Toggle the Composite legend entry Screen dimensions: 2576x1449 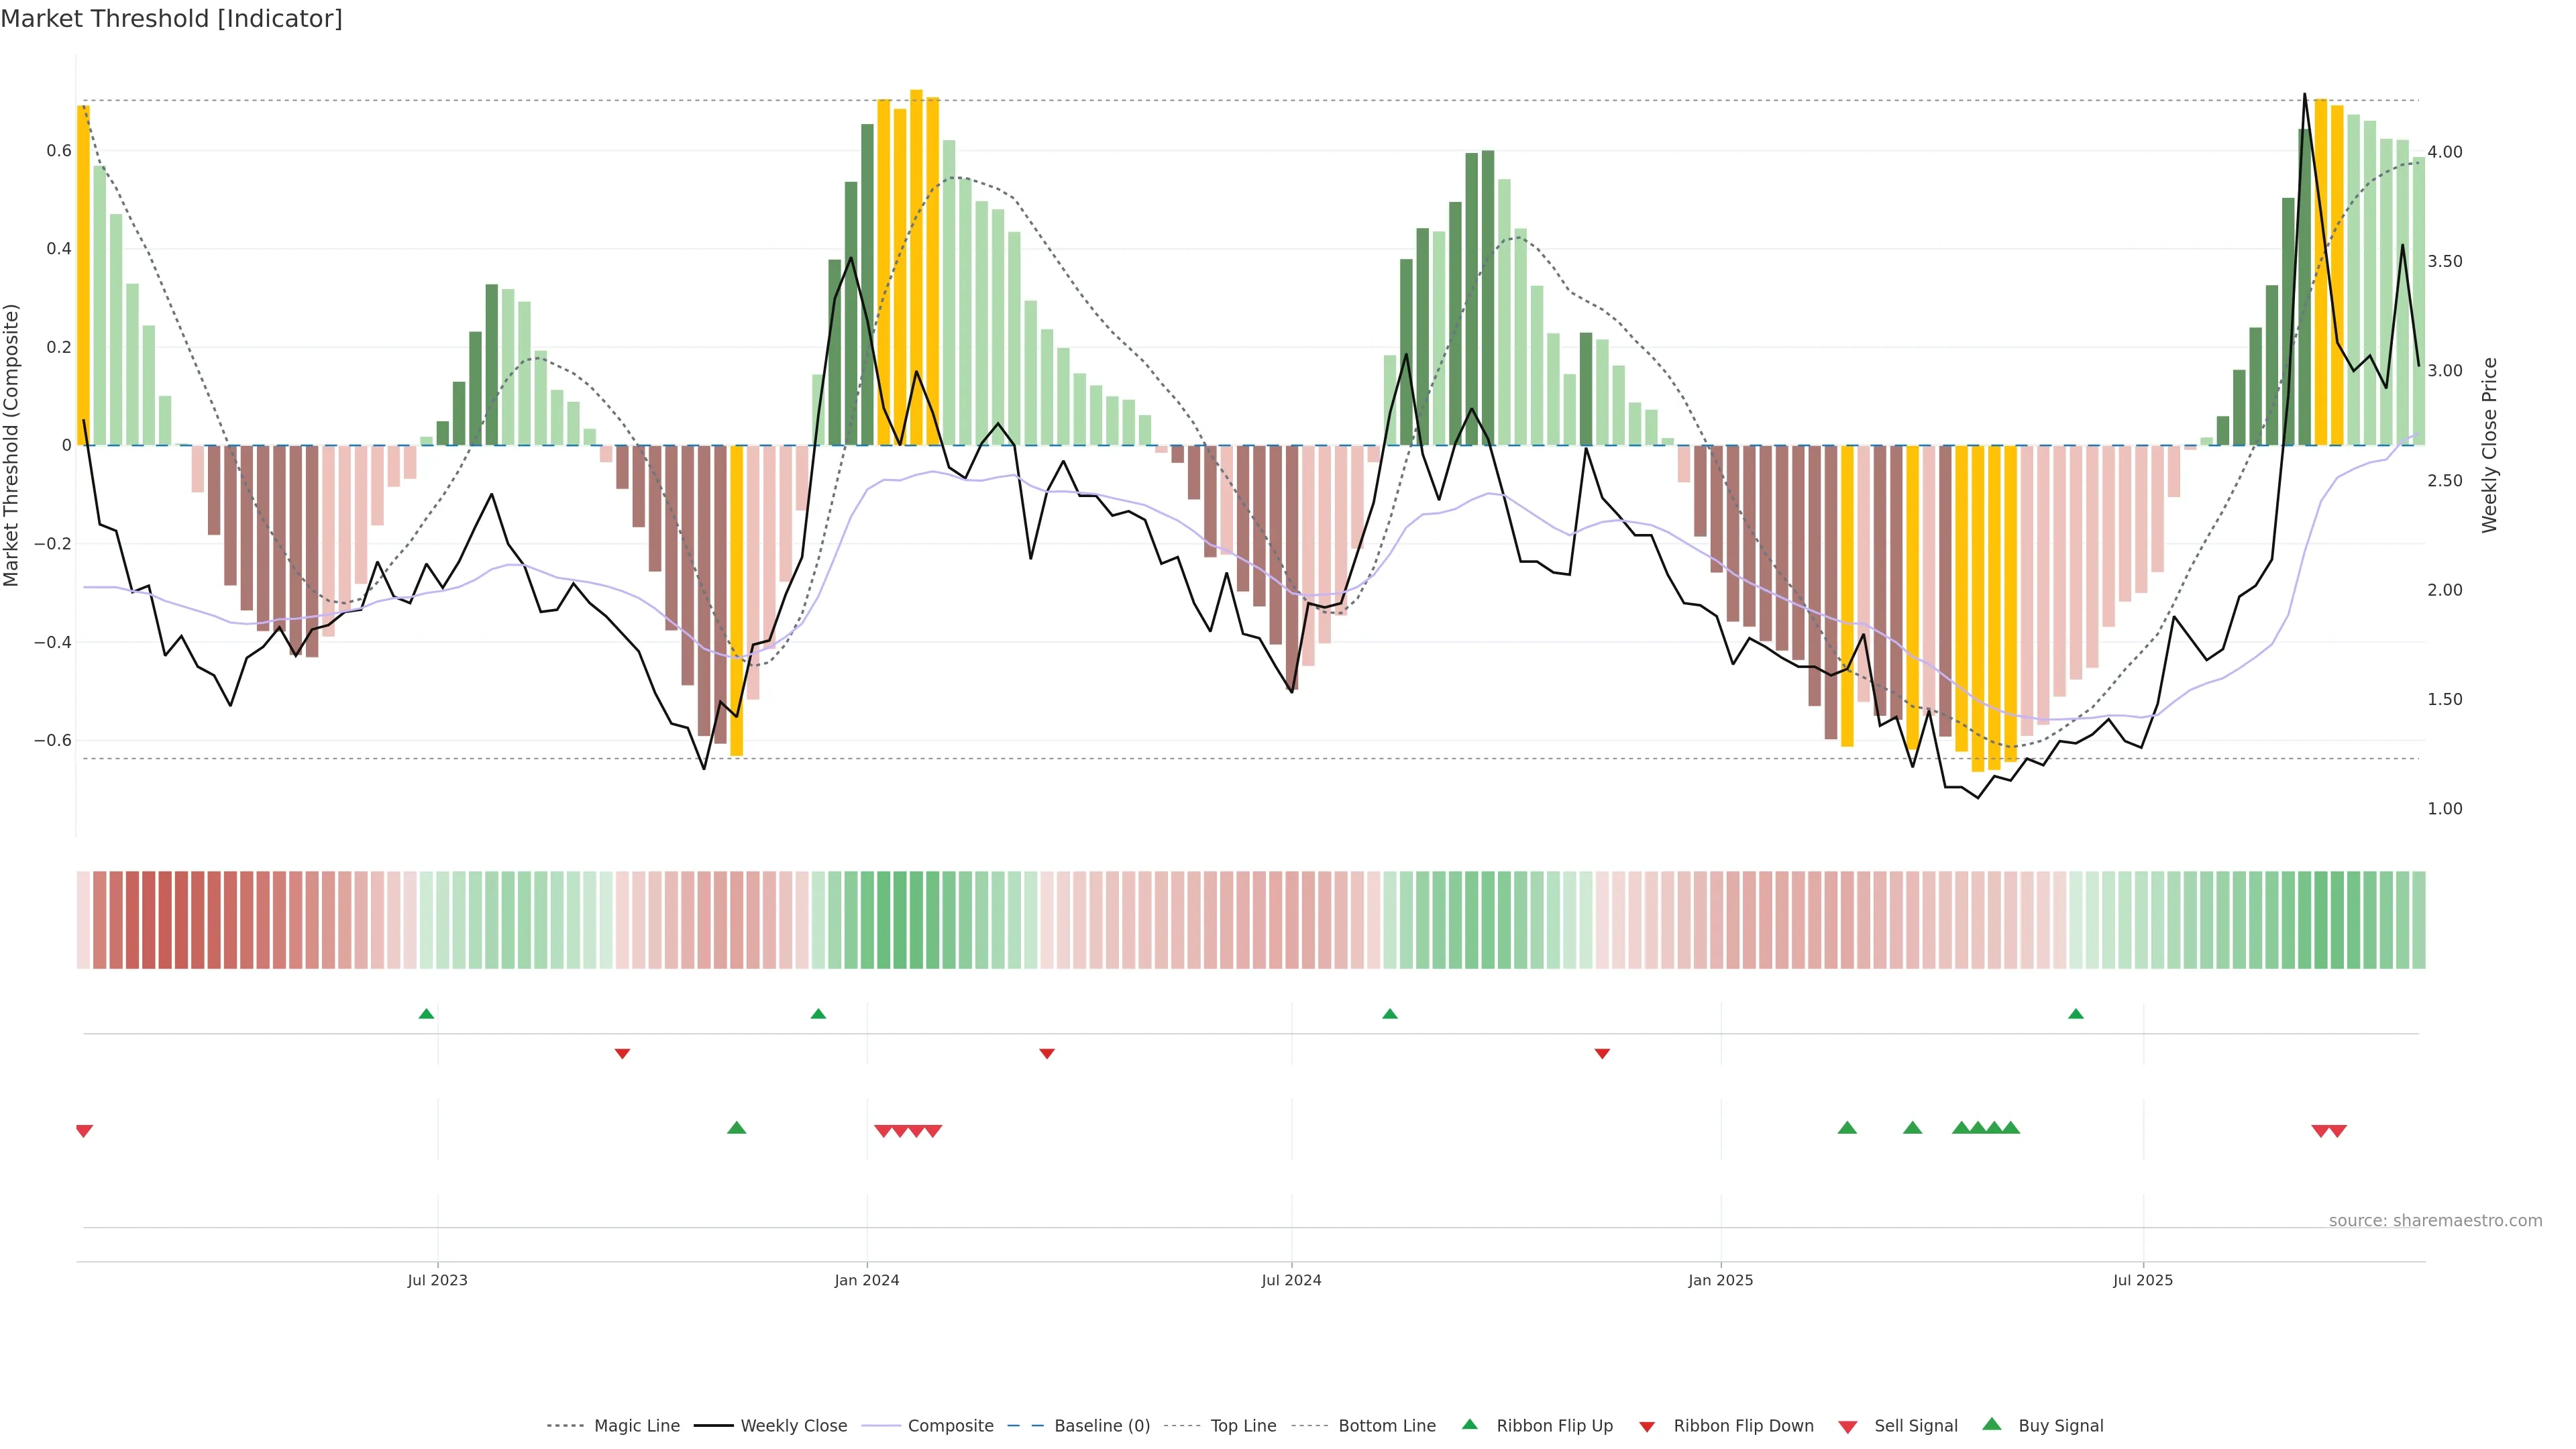click(x=950, y=1426)
